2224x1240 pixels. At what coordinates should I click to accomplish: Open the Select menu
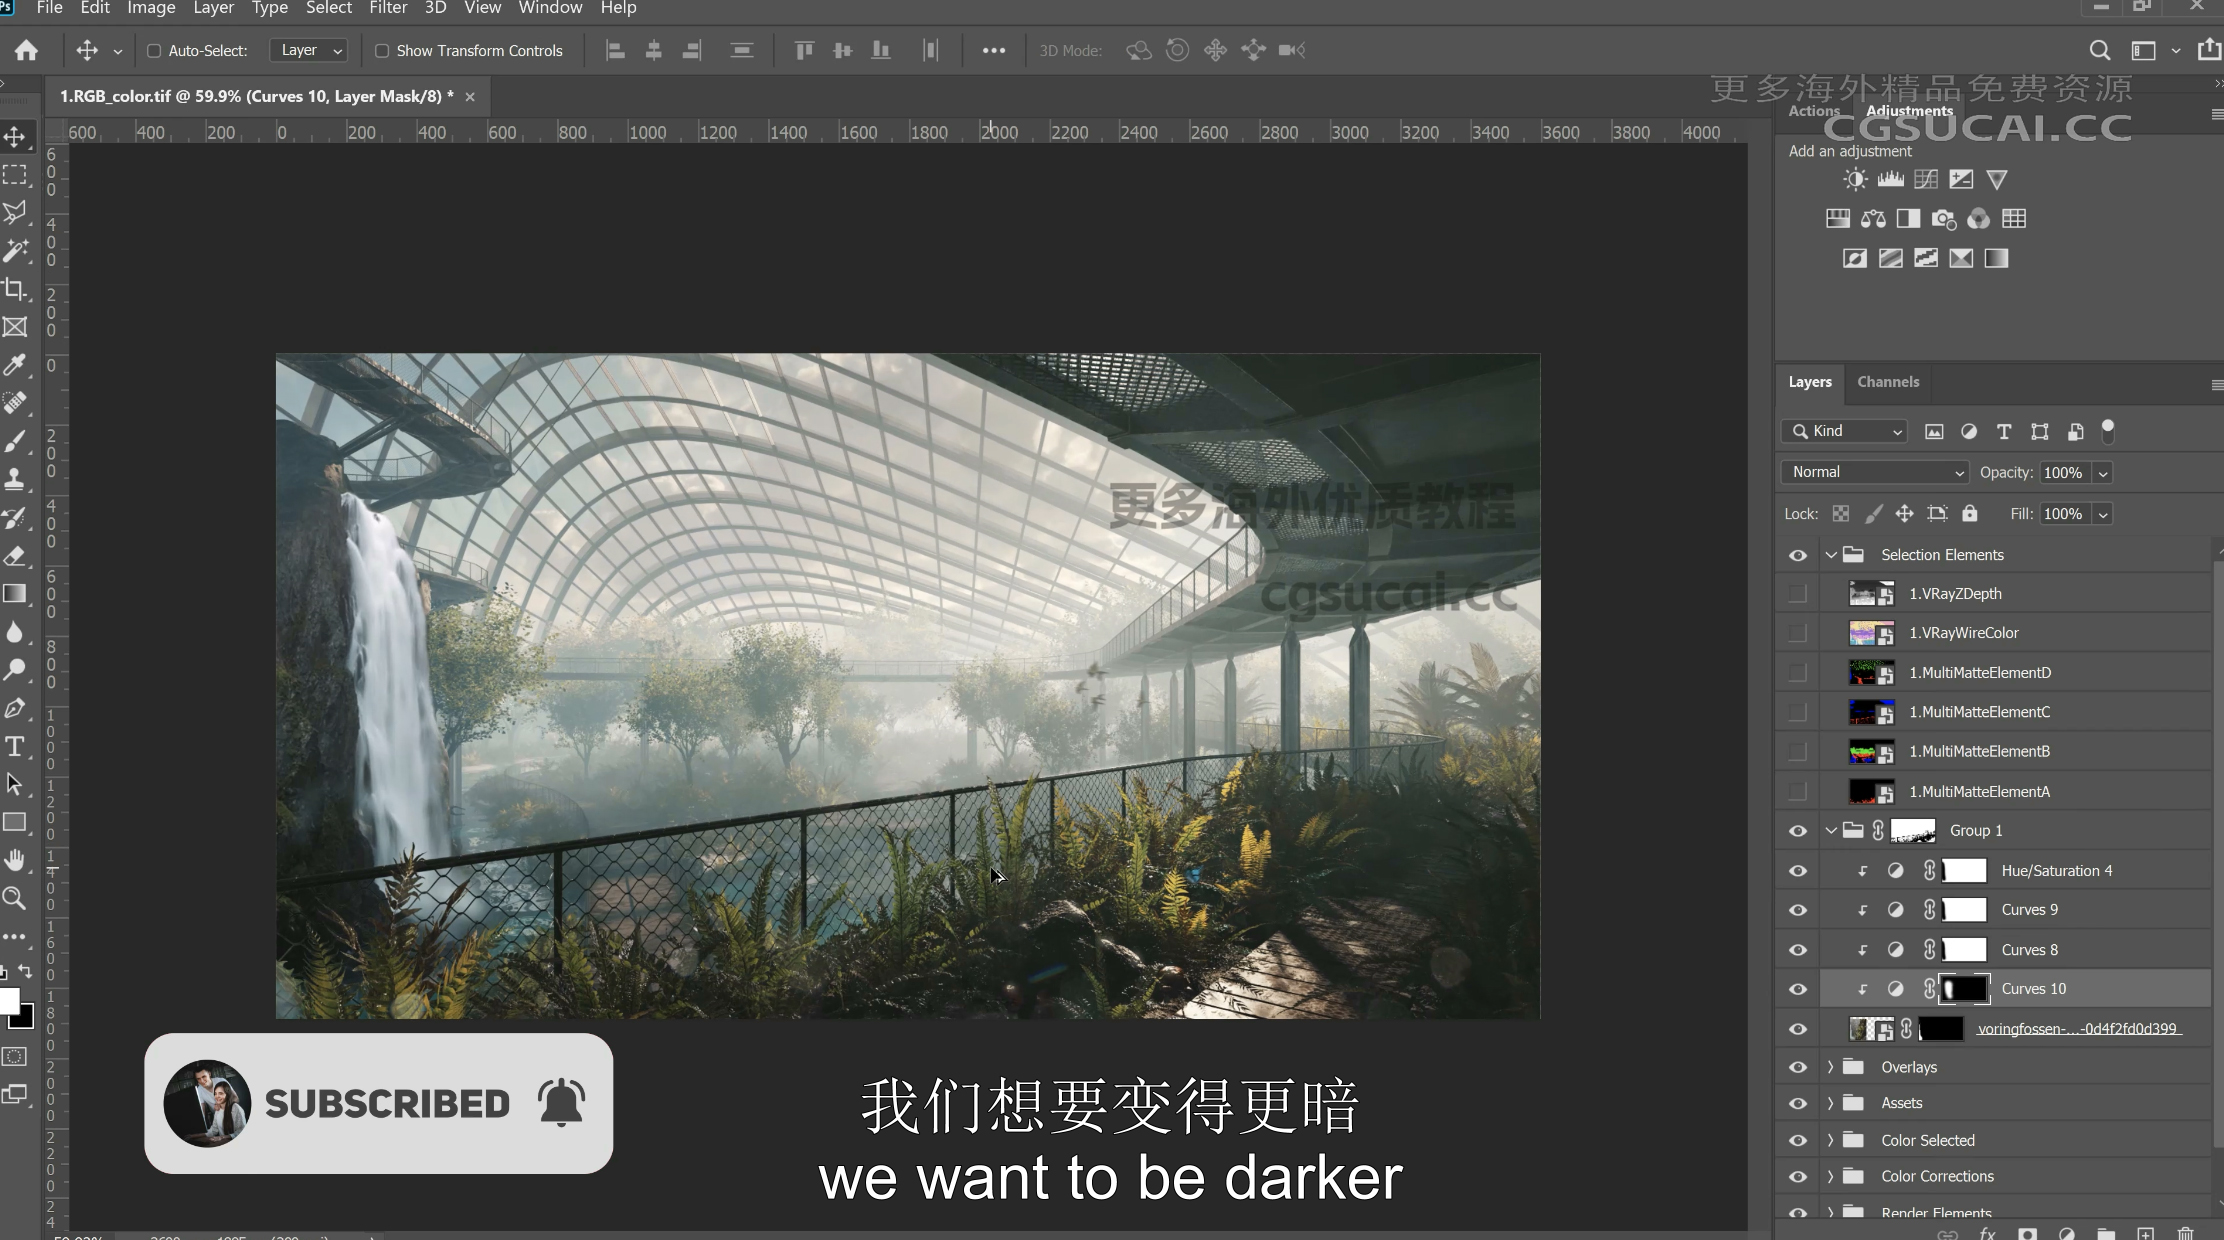pyautogui.click(x=328, y=8)
